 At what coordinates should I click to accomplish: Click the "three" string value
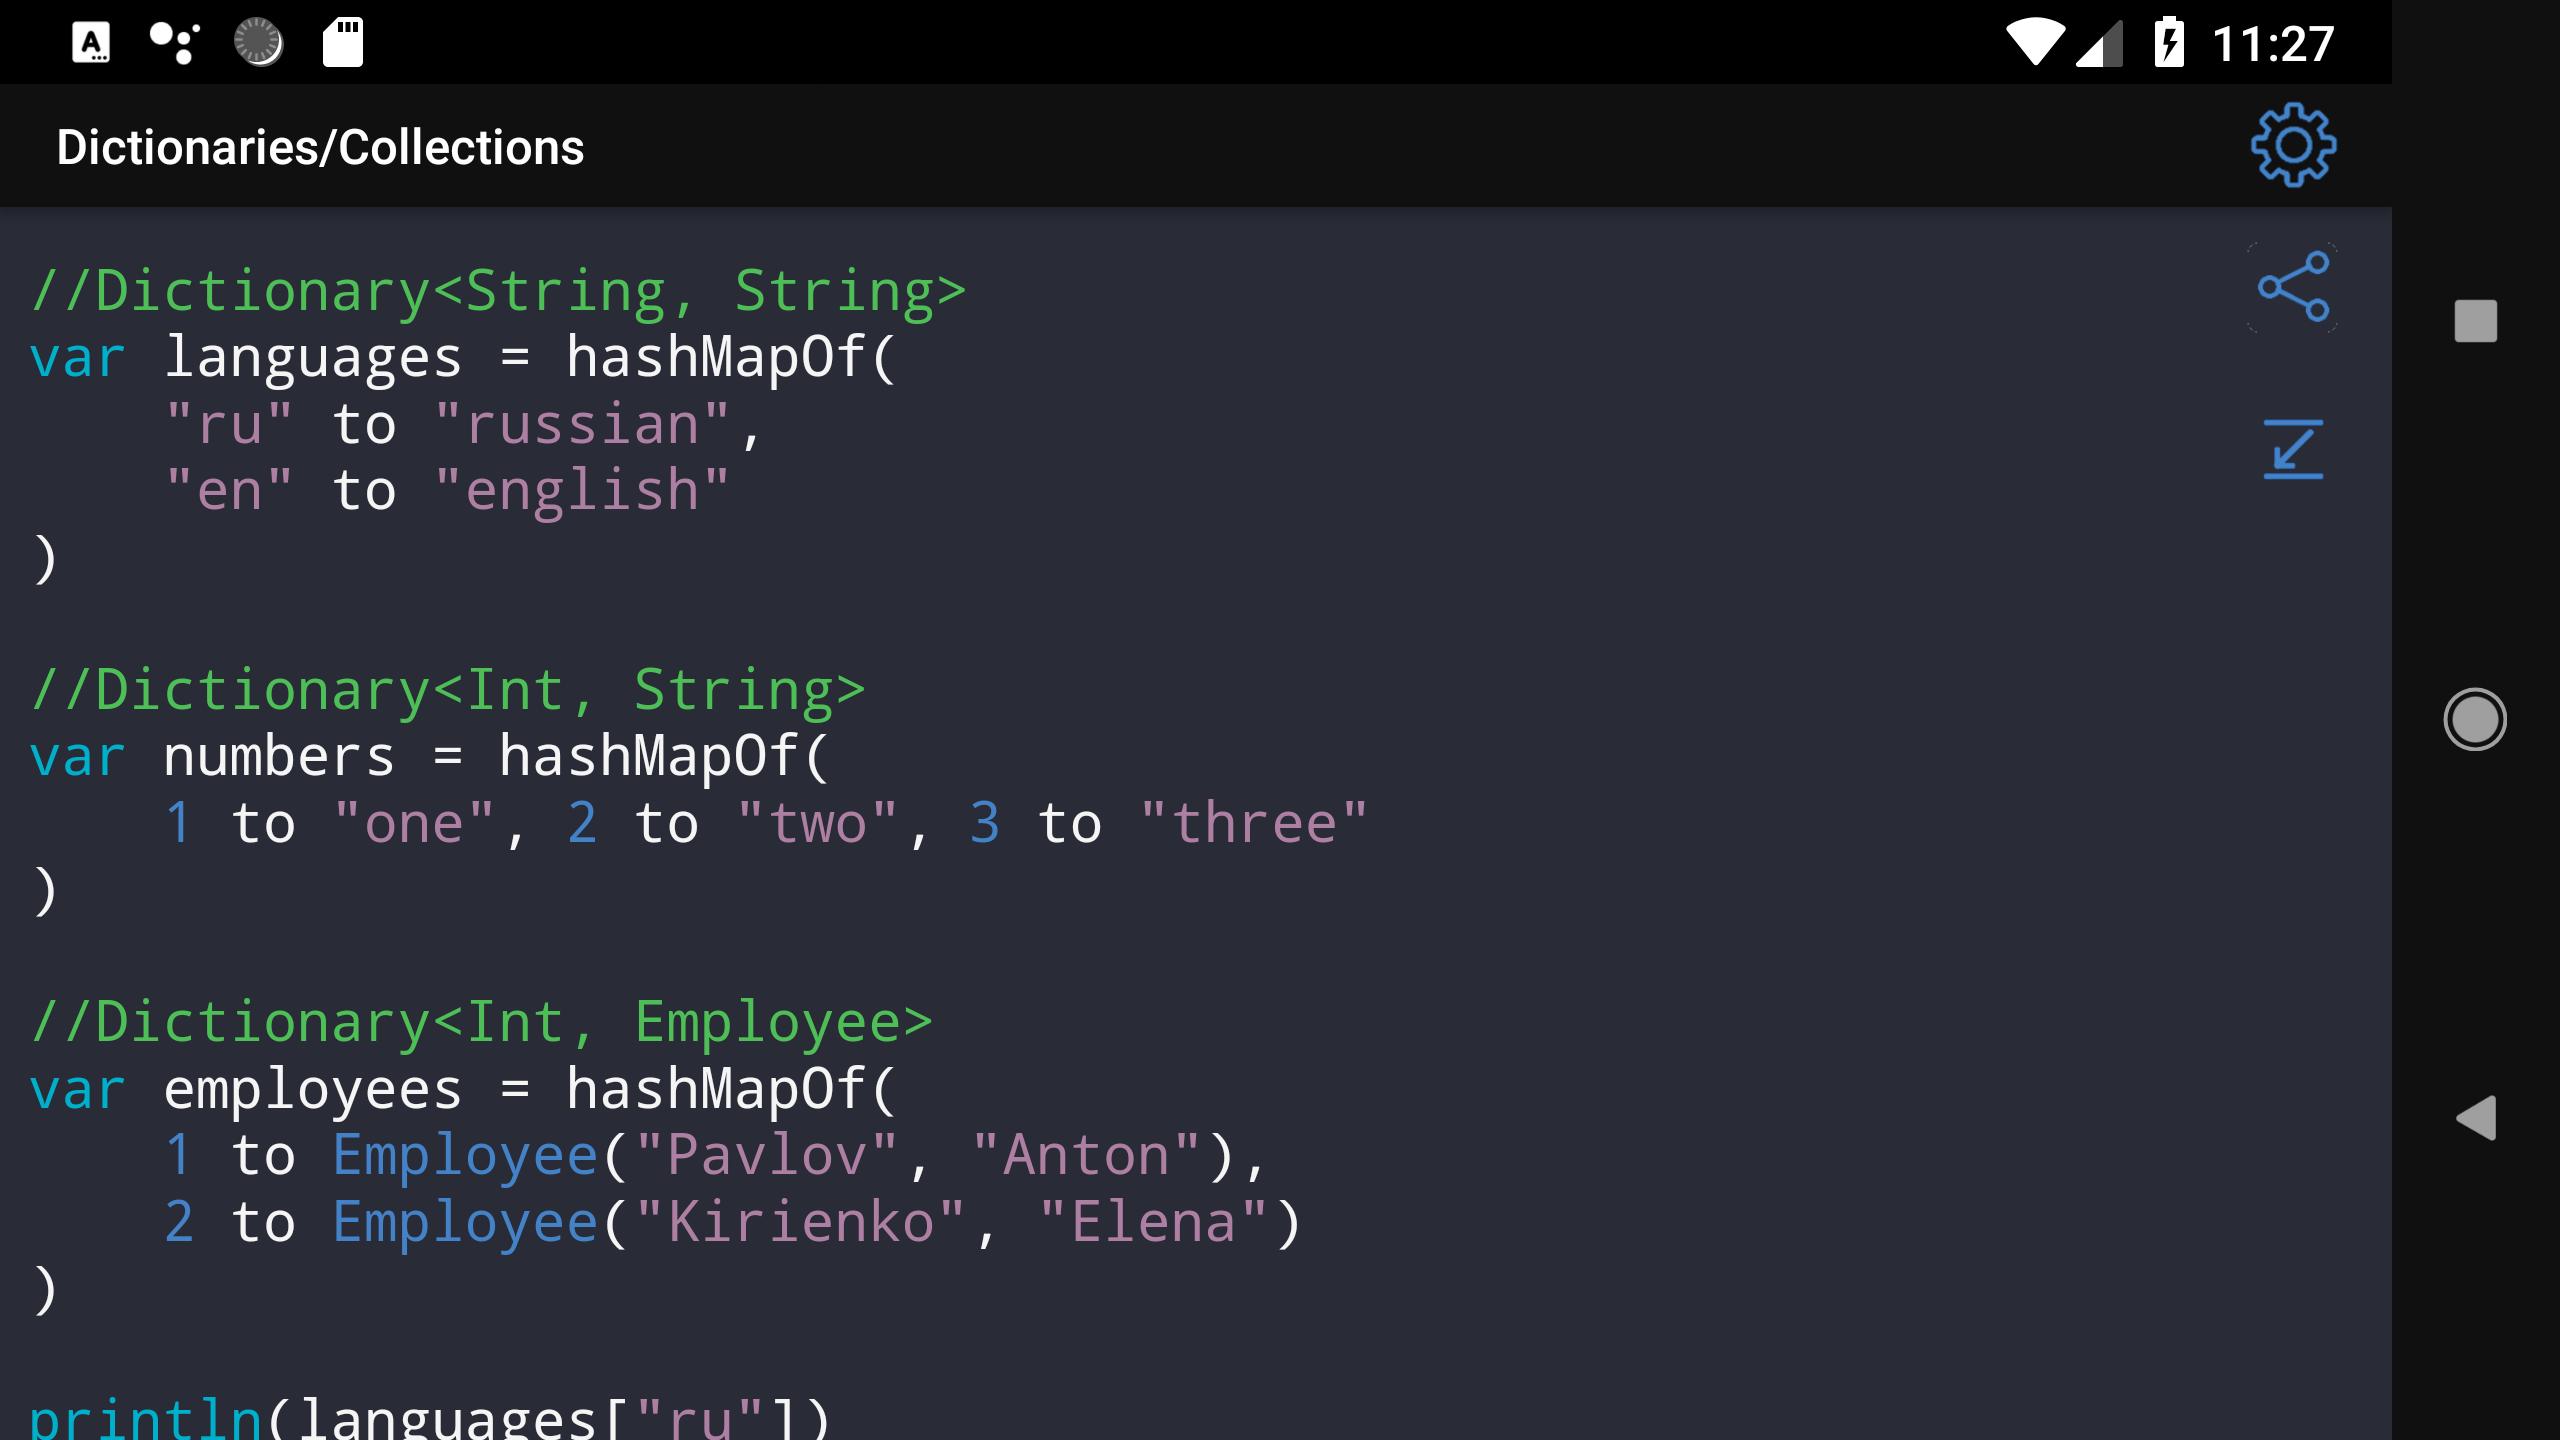pos(1253,824)
